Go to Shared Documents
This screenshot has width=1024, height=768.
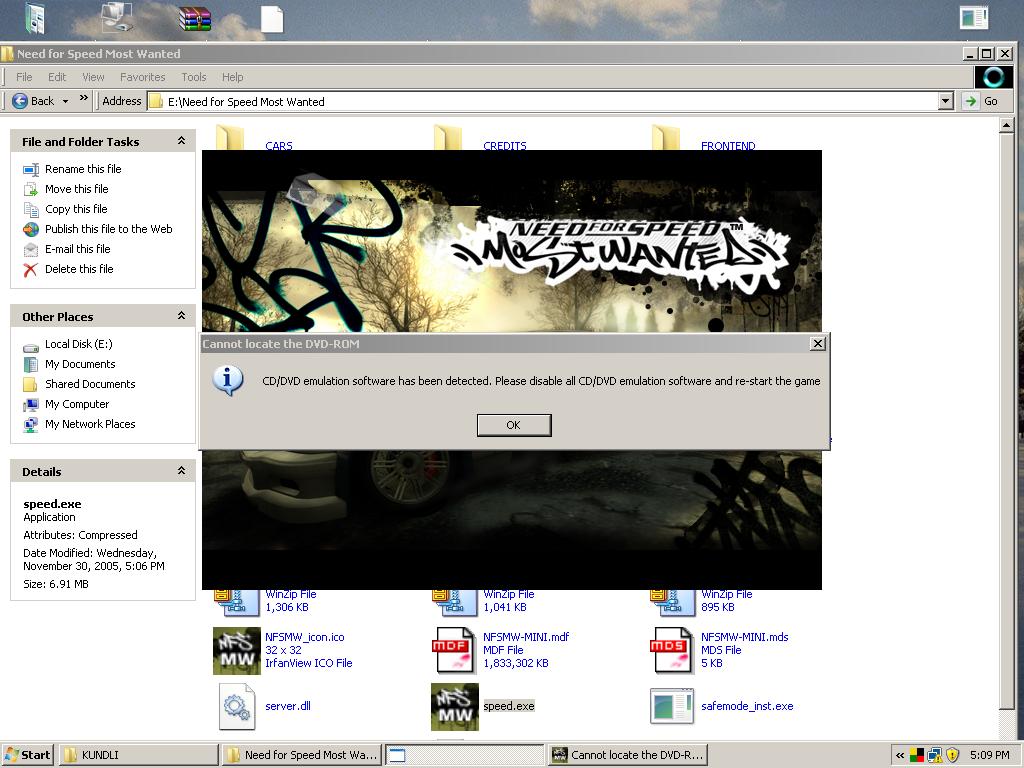[90, 384]
